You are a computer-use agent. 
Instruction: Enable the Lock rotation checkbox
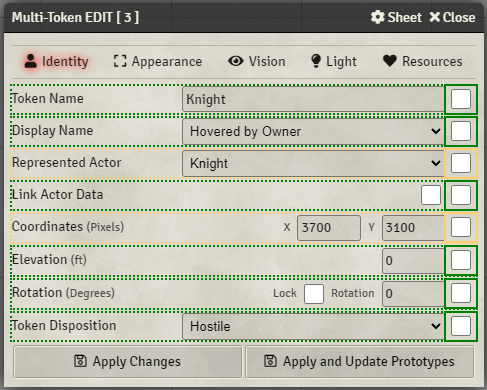click(314, 294)
